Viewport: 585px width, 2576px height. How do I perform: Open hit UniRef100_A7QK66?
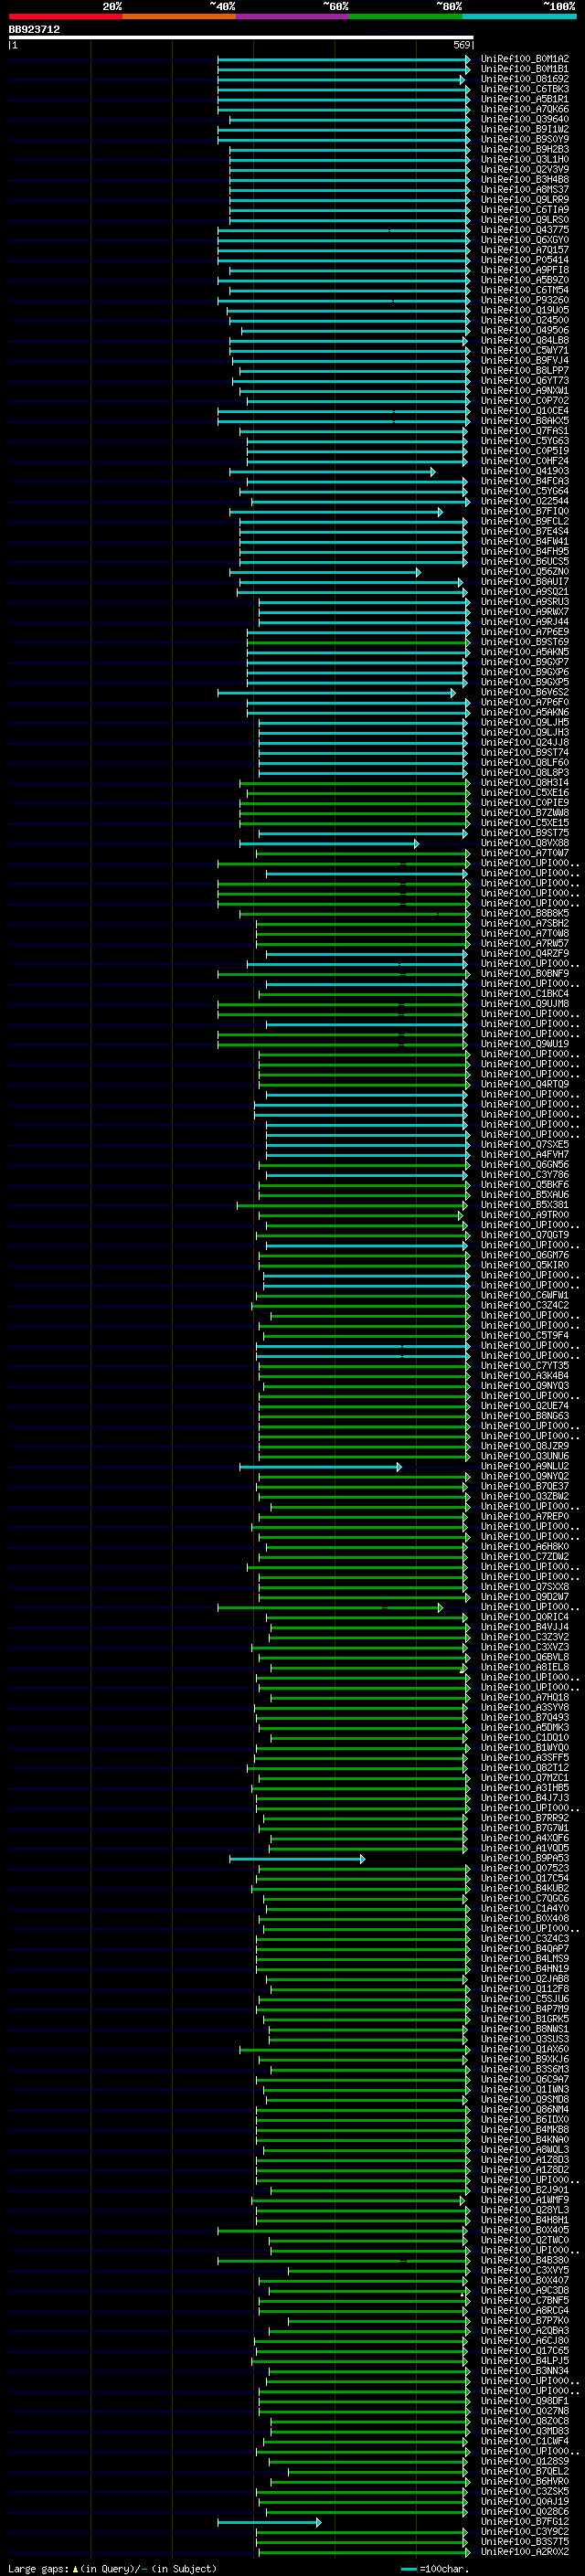(x=525, y=109)
